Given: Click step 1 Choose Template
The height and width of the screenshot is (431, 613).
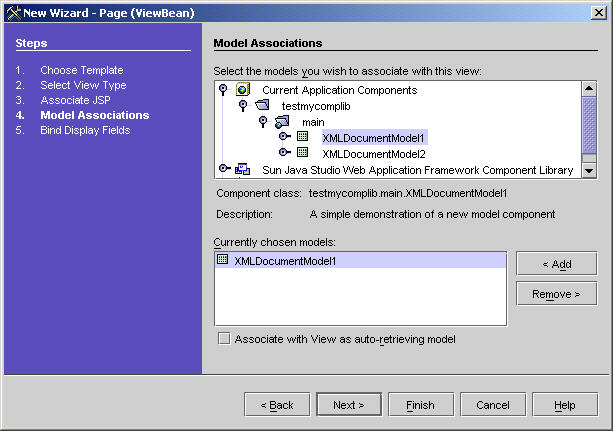Looking at the screenshot, I should point(82,70).
